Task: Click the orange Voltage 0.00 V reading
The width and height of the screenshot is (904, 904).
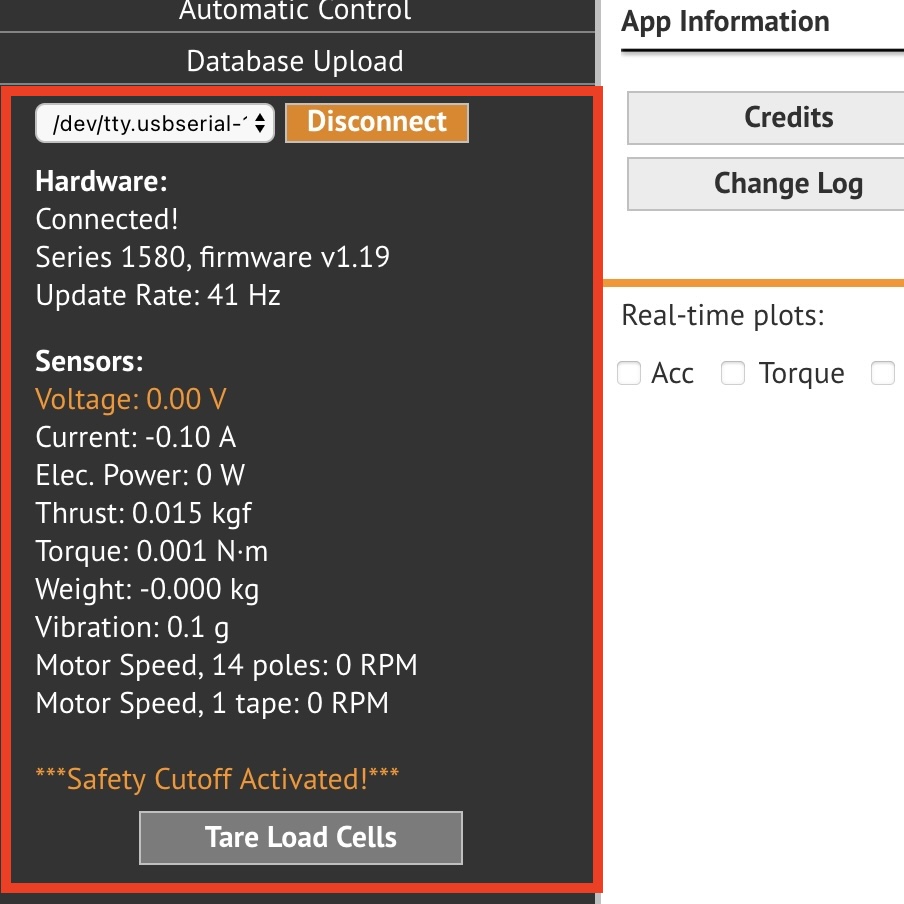Action: coord(131,400)
